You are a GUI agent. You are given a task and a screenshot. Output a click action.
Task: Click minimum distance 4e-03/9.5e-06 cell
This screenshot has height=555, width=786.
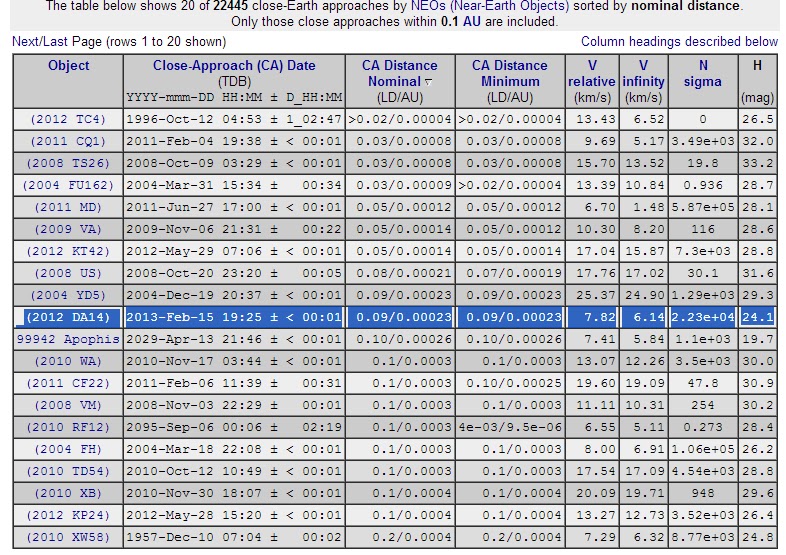(x=510, y=427)
